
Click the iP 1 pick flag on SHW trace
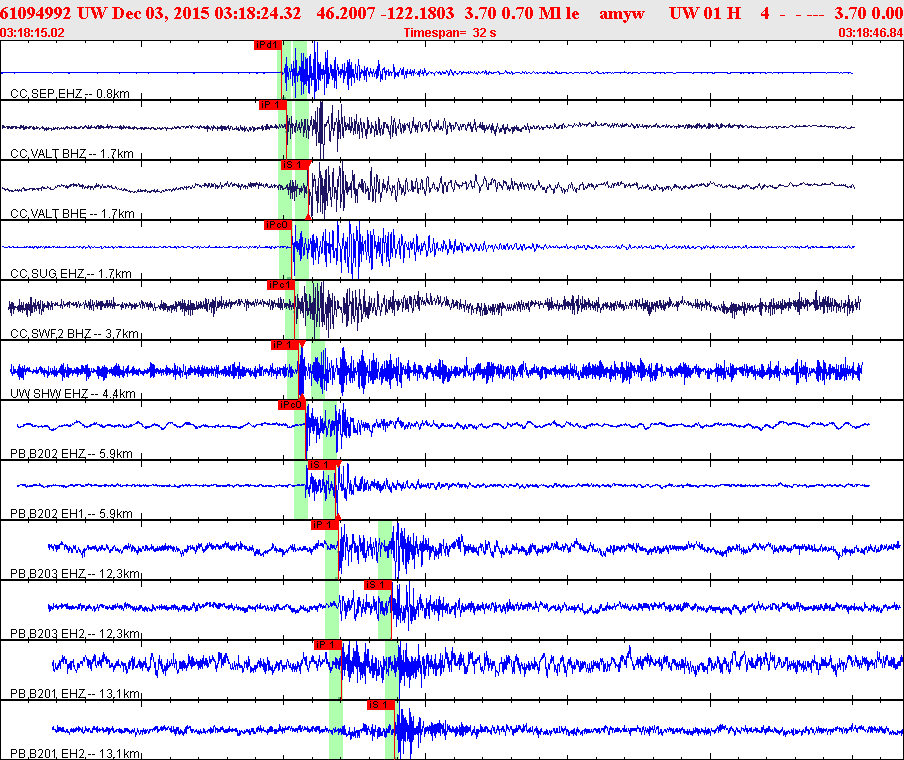pyautogui.click(x=286, y=345)
